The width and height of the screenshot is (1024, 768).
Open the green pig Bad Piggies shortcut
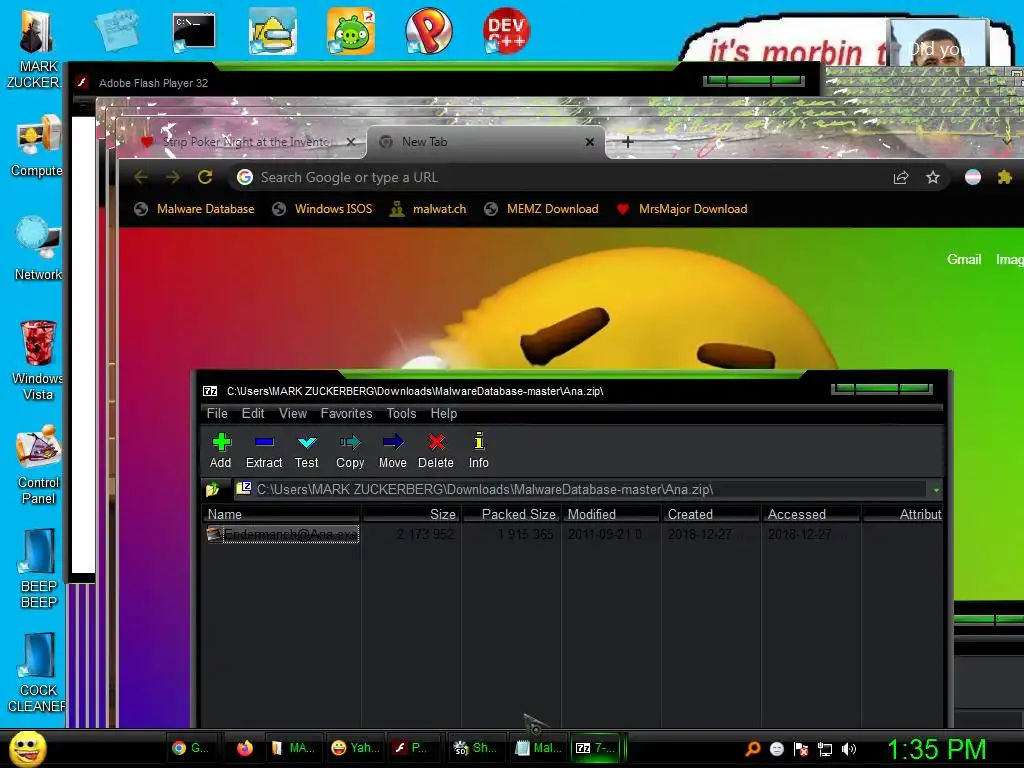pyautogui.click(x=351, y=31)
